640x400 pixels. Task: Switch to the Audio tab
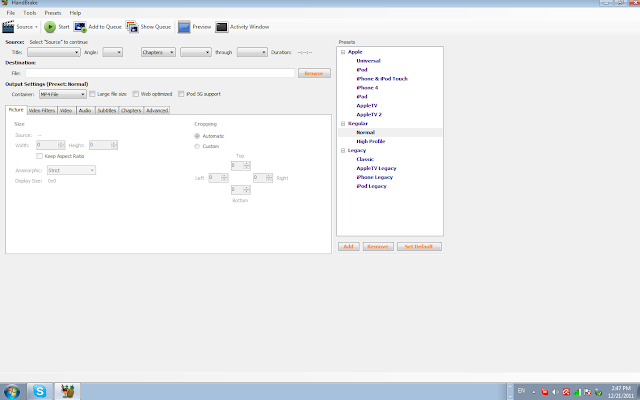point(85,111)
